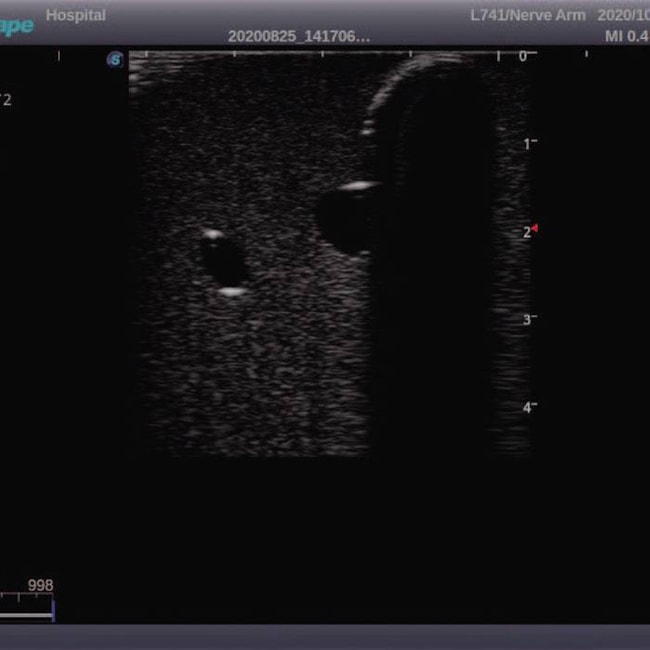Click the 2 cm depth scale mark
Screen dimensions: 650x650
tap(525, 232)
